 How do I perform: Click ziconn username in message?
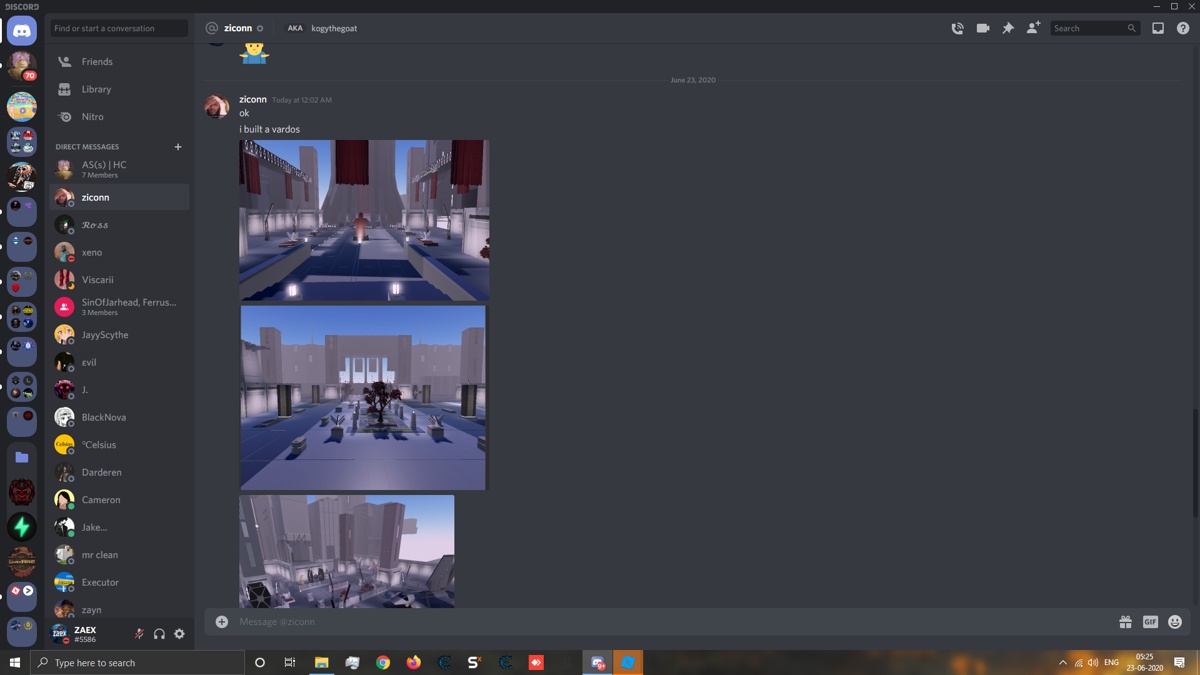[253, 99]
